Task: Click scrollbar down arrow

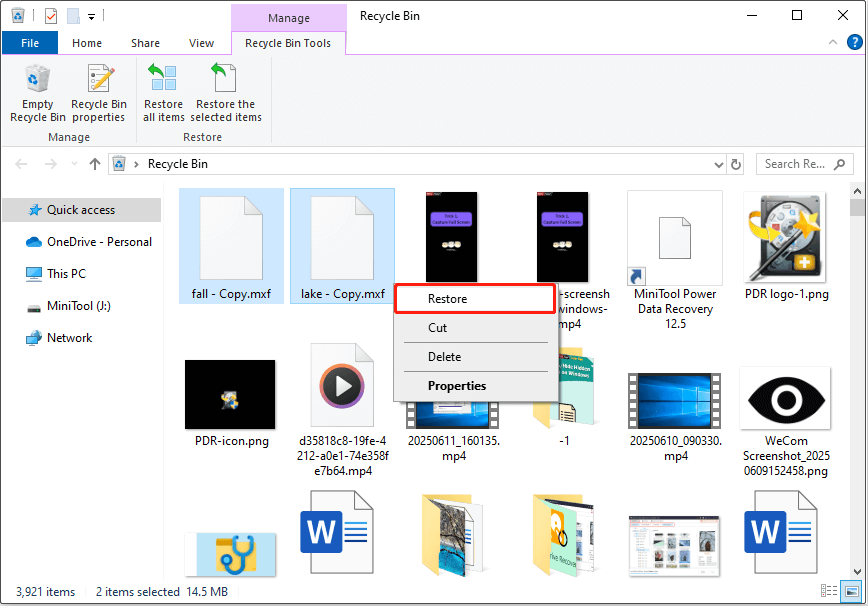Action: [857, 572]
